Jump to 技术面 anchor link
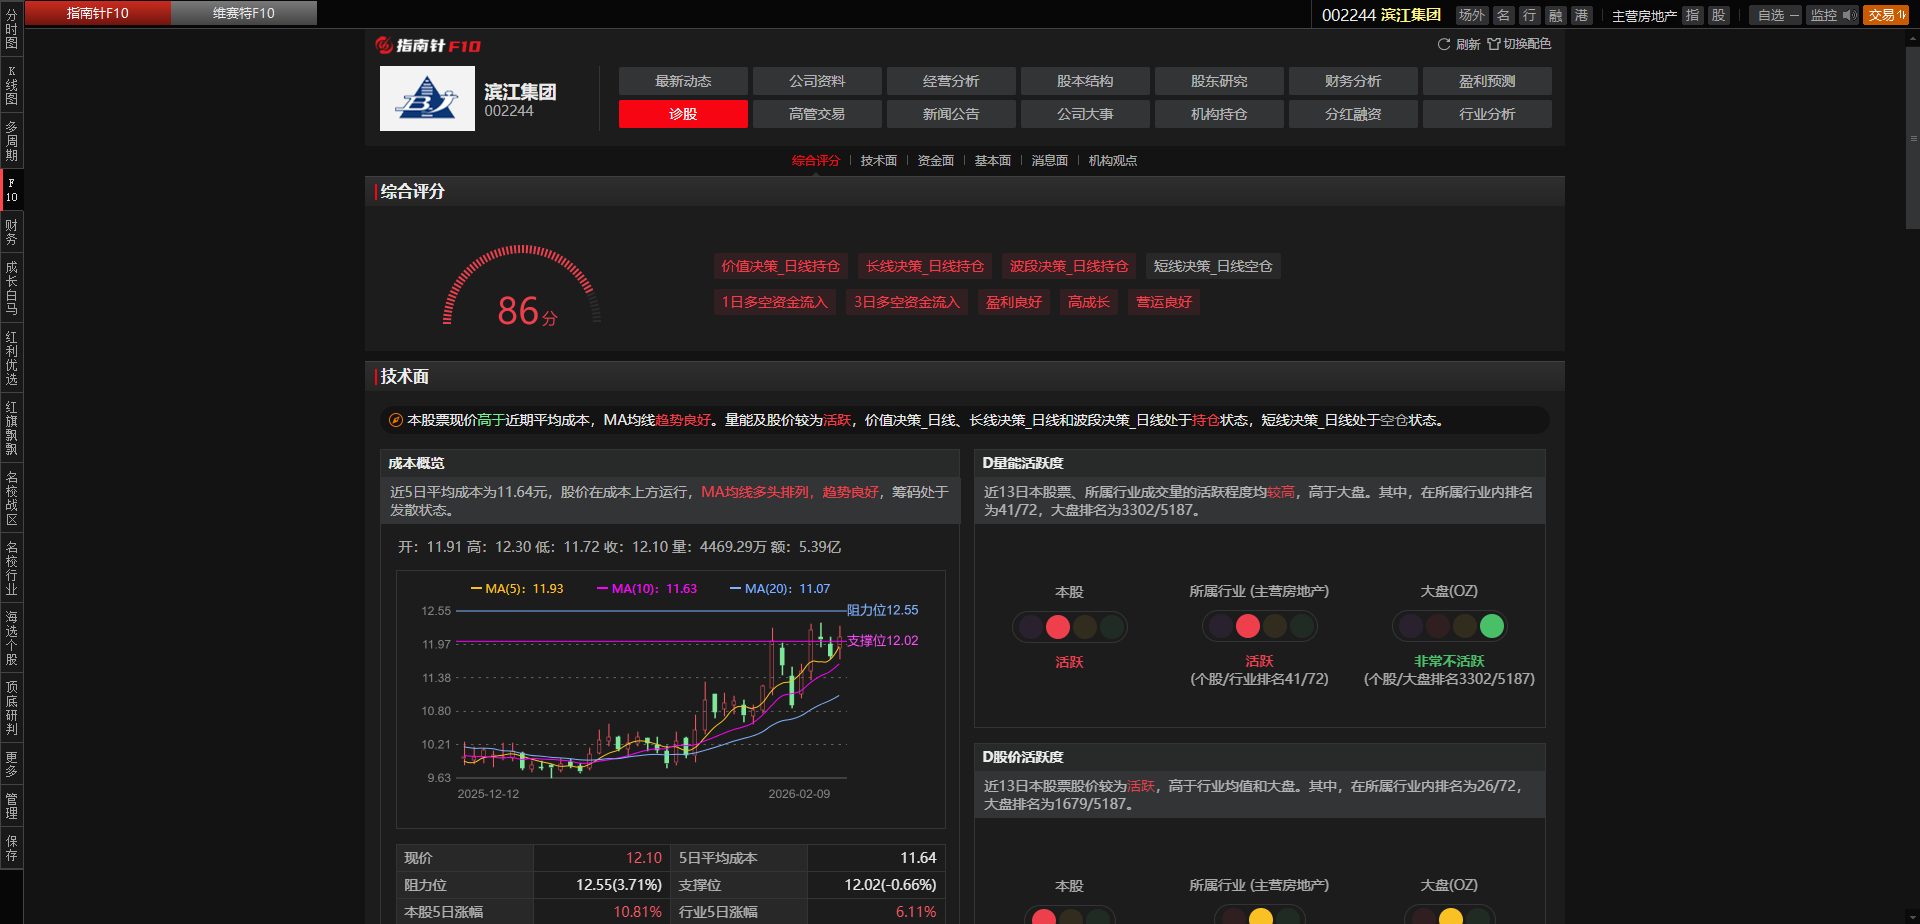This screenshot has height=924, width=1920. tap(879, 160)
